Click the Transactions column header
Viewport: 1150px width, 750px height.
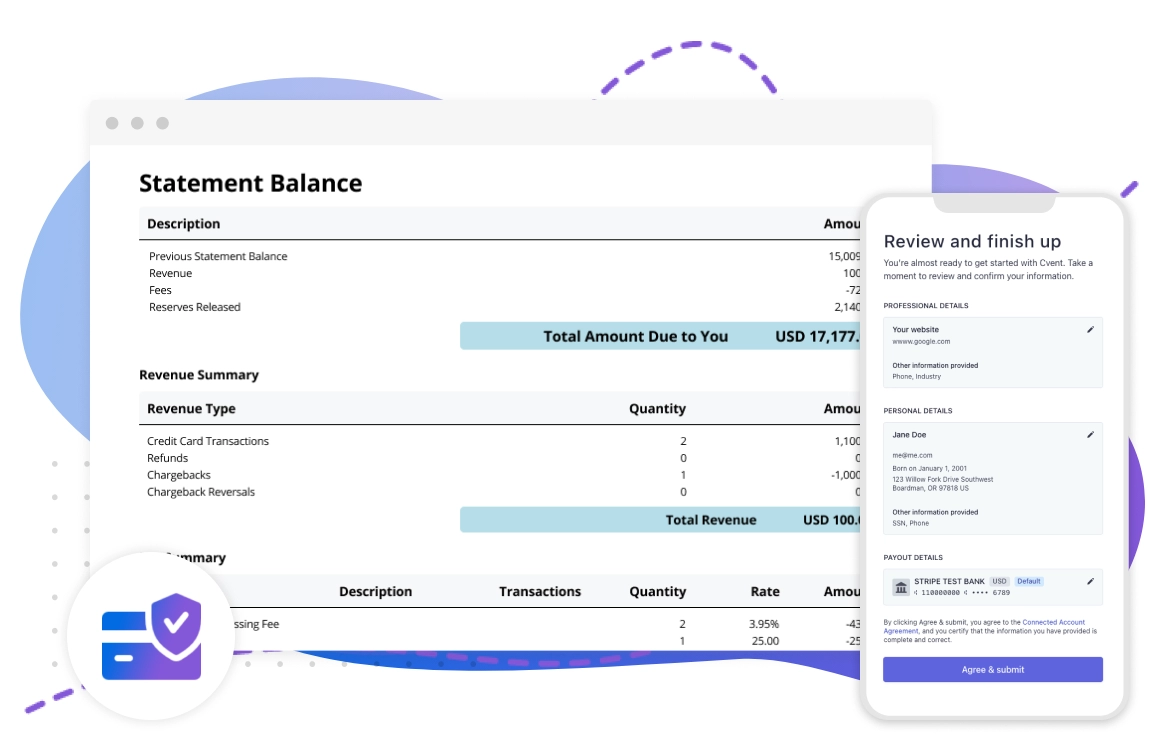(x=540, y=591)
